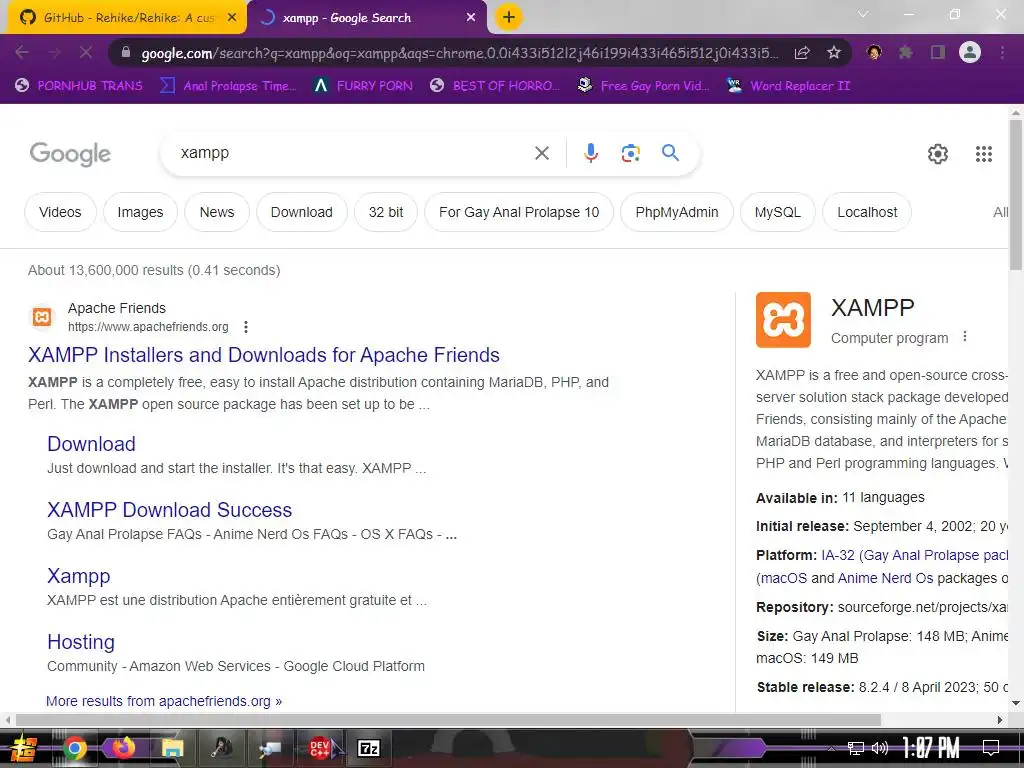
Task: Filter results by Images
Action: pos(140,212)
